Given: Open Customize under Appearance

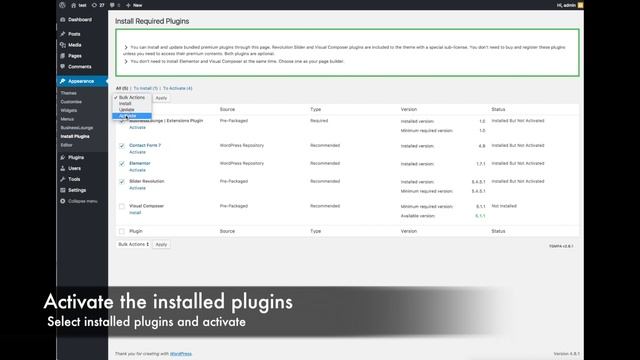Looking at the screenshot, I should tap(71, 102).
